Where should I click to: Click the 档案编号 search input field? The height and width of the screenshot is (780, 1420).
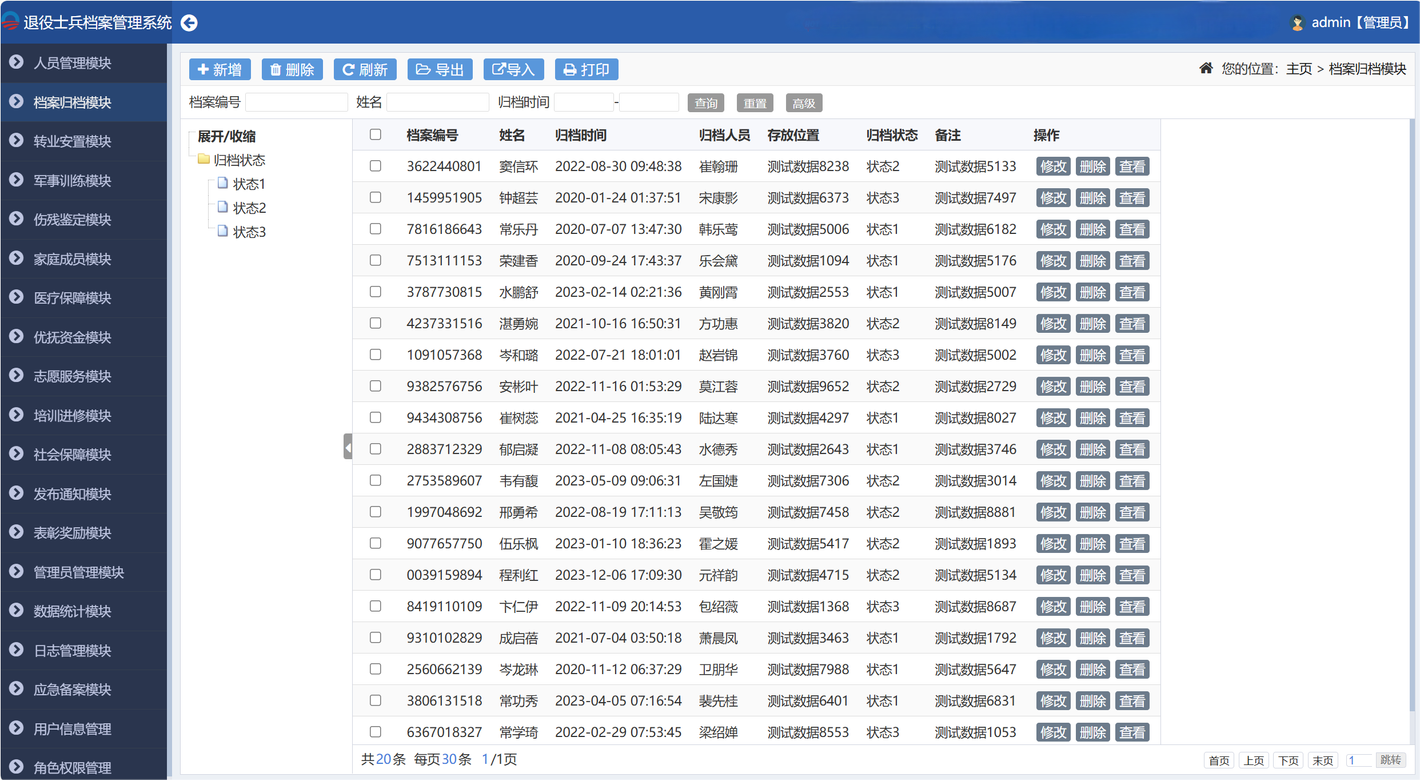296,102
